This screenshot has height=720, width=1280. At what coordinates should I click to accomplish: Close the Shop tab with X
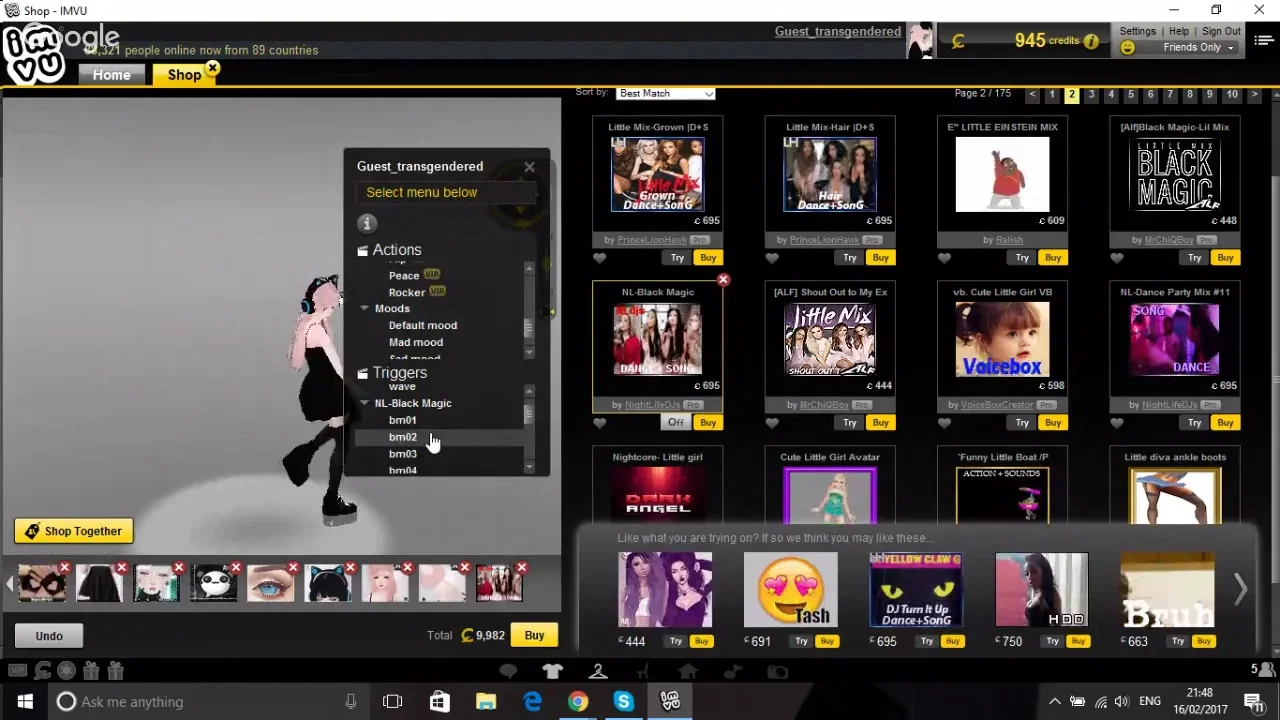point(213,70)
